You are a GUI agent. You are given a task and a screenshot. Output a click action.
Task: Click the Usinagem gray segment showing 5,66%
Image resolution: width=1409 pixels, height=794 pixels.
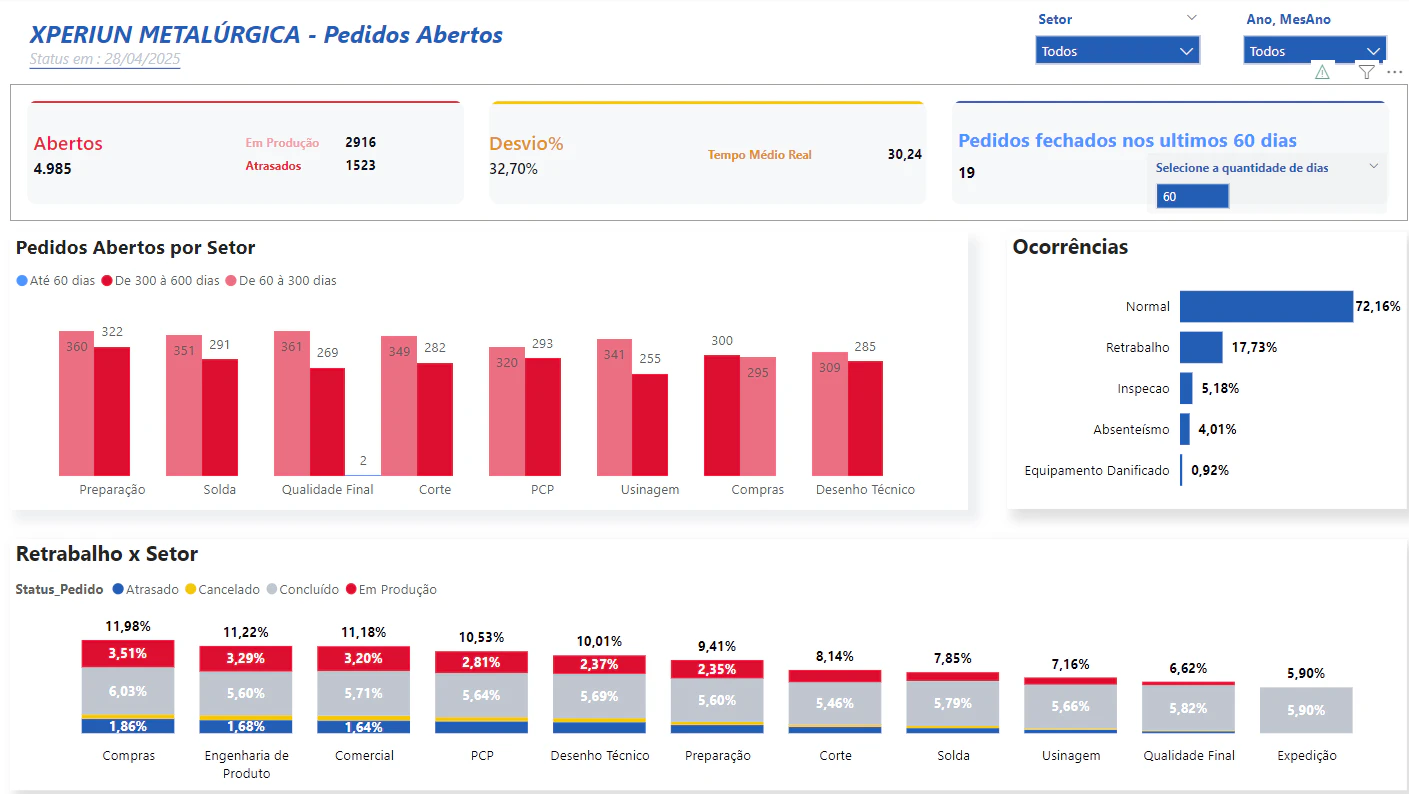(1071, 707)
